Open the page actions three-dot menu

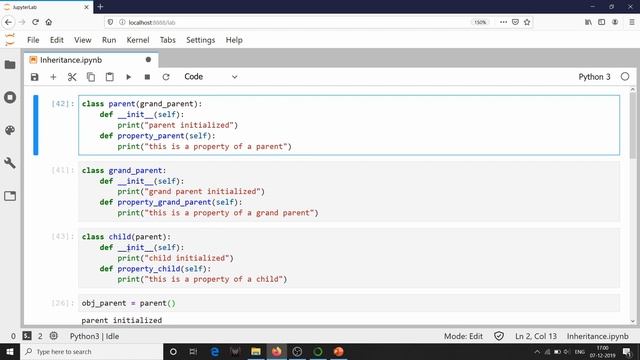tap(503, 22)
